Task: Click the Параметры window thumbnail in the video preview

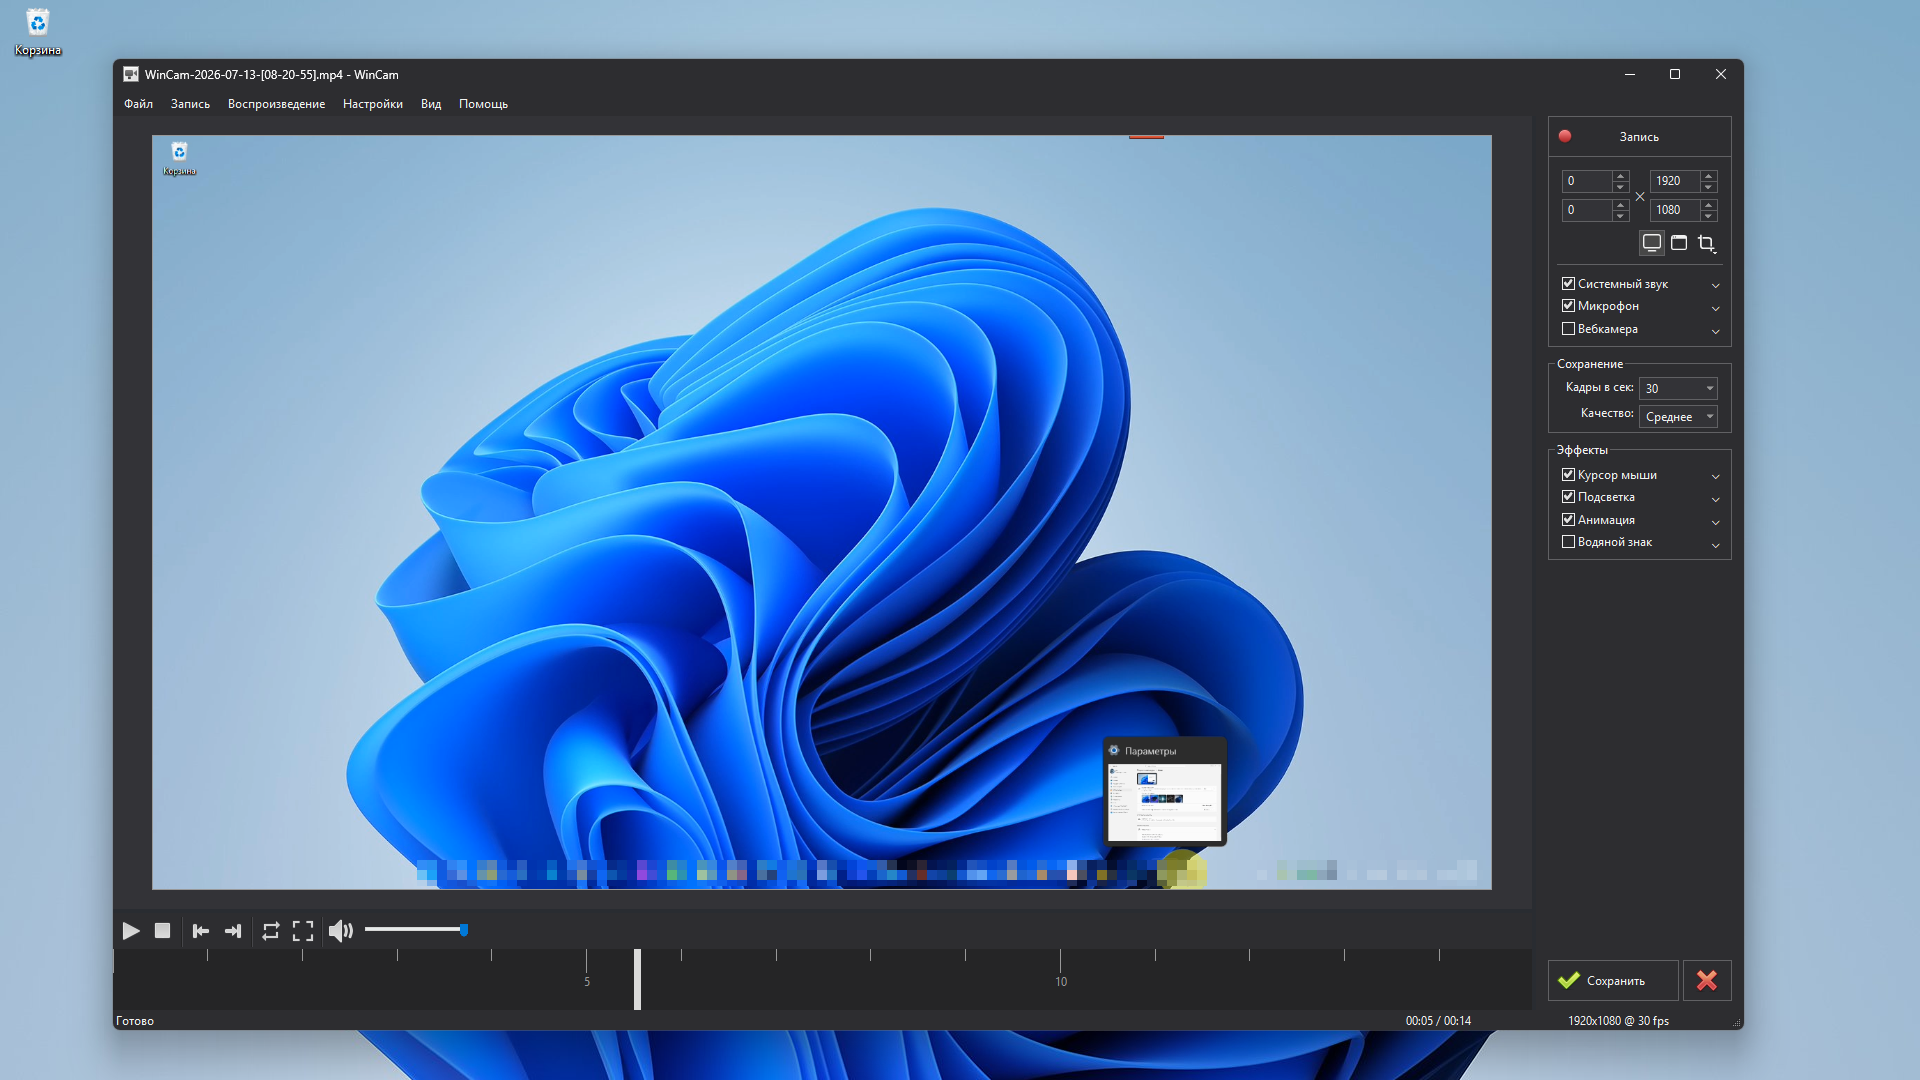Action: point(1164,792)
